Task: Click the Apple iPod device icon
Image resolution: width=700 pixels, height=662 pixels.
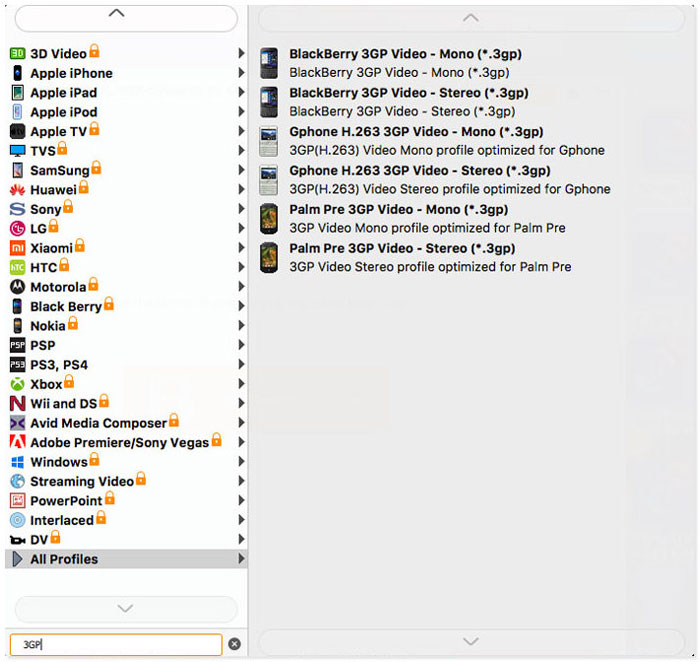Action: [17, 112]
